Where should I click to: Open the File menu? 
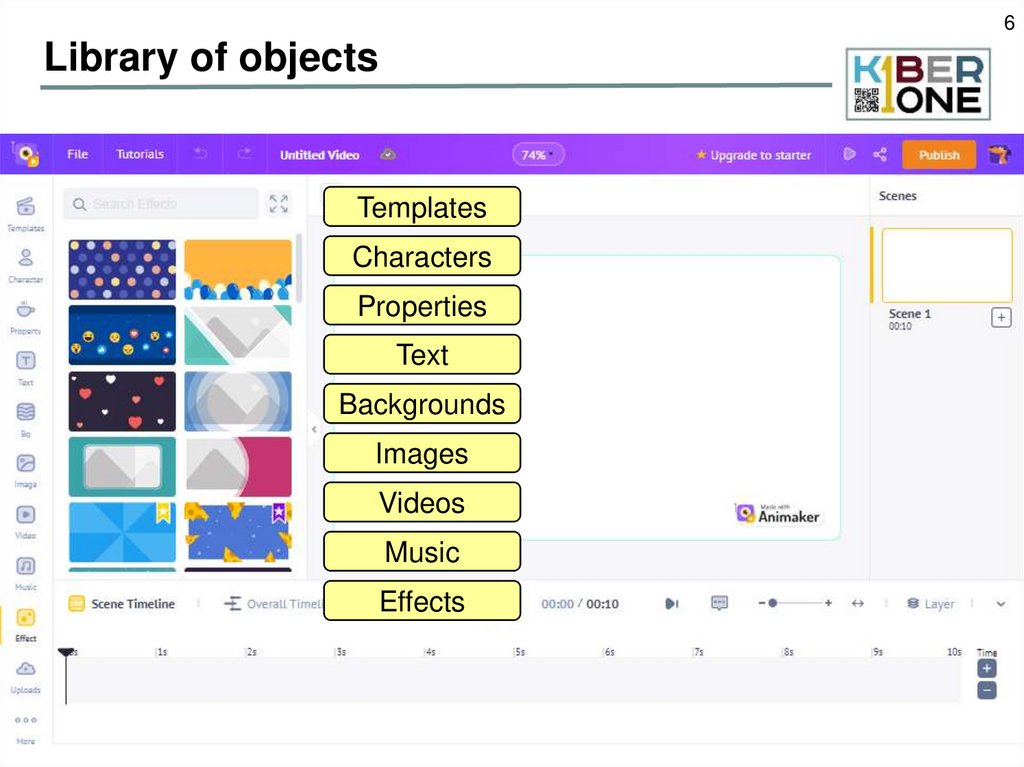[x=77, y=154]
